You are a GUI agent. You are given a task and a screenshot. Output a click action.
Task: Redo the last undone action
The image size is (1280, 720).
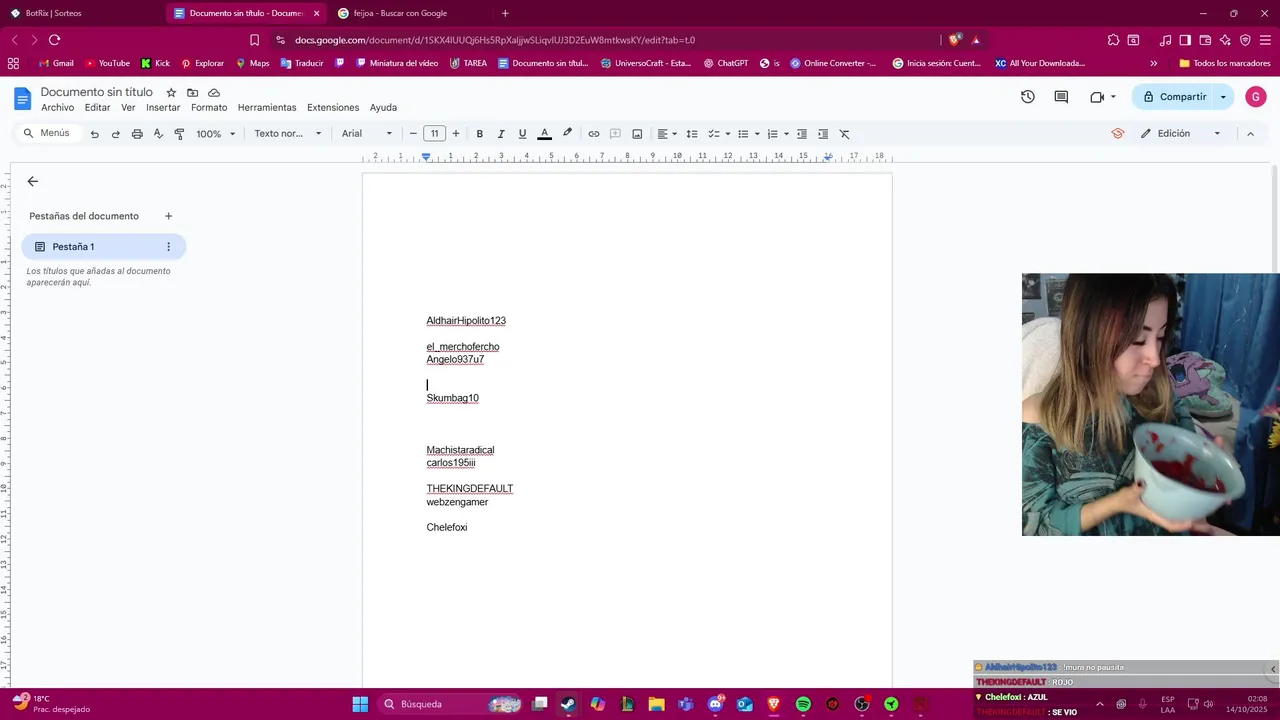pyautogui.click(x=115, y=134)
